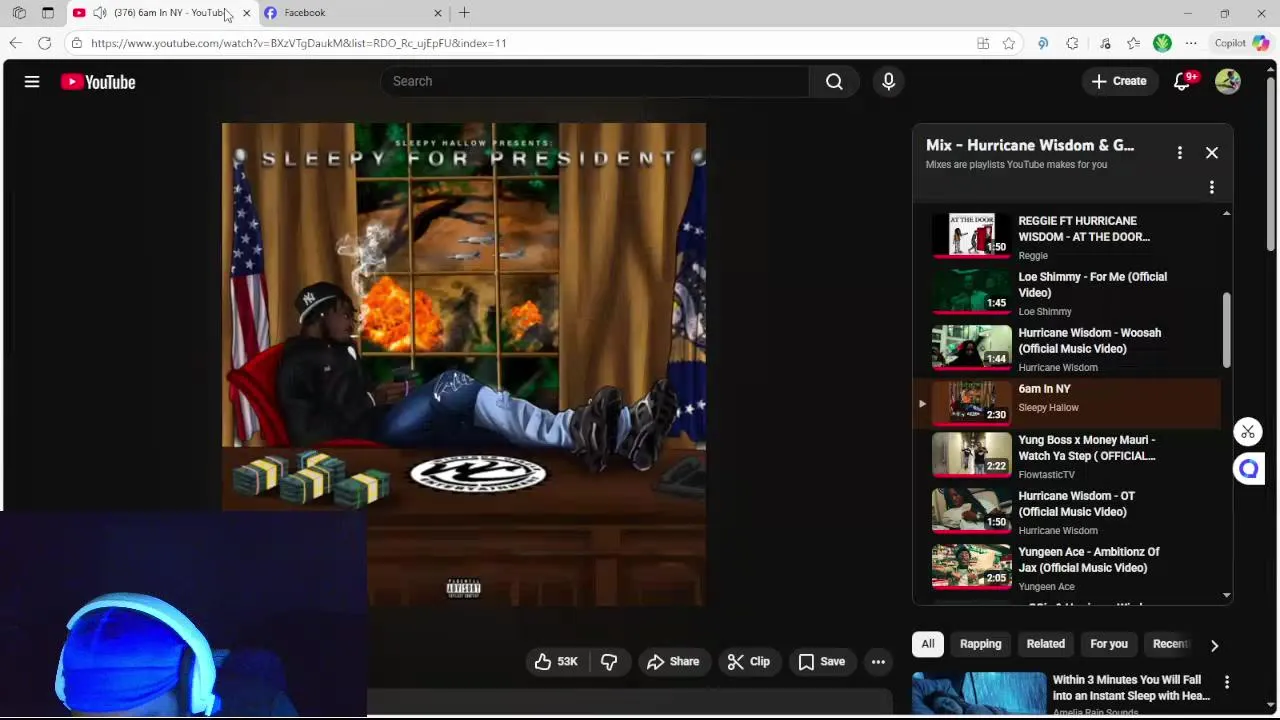Open a new browser tab
Viewport: 1280px width, 720px height.
(x=464, y=13)
